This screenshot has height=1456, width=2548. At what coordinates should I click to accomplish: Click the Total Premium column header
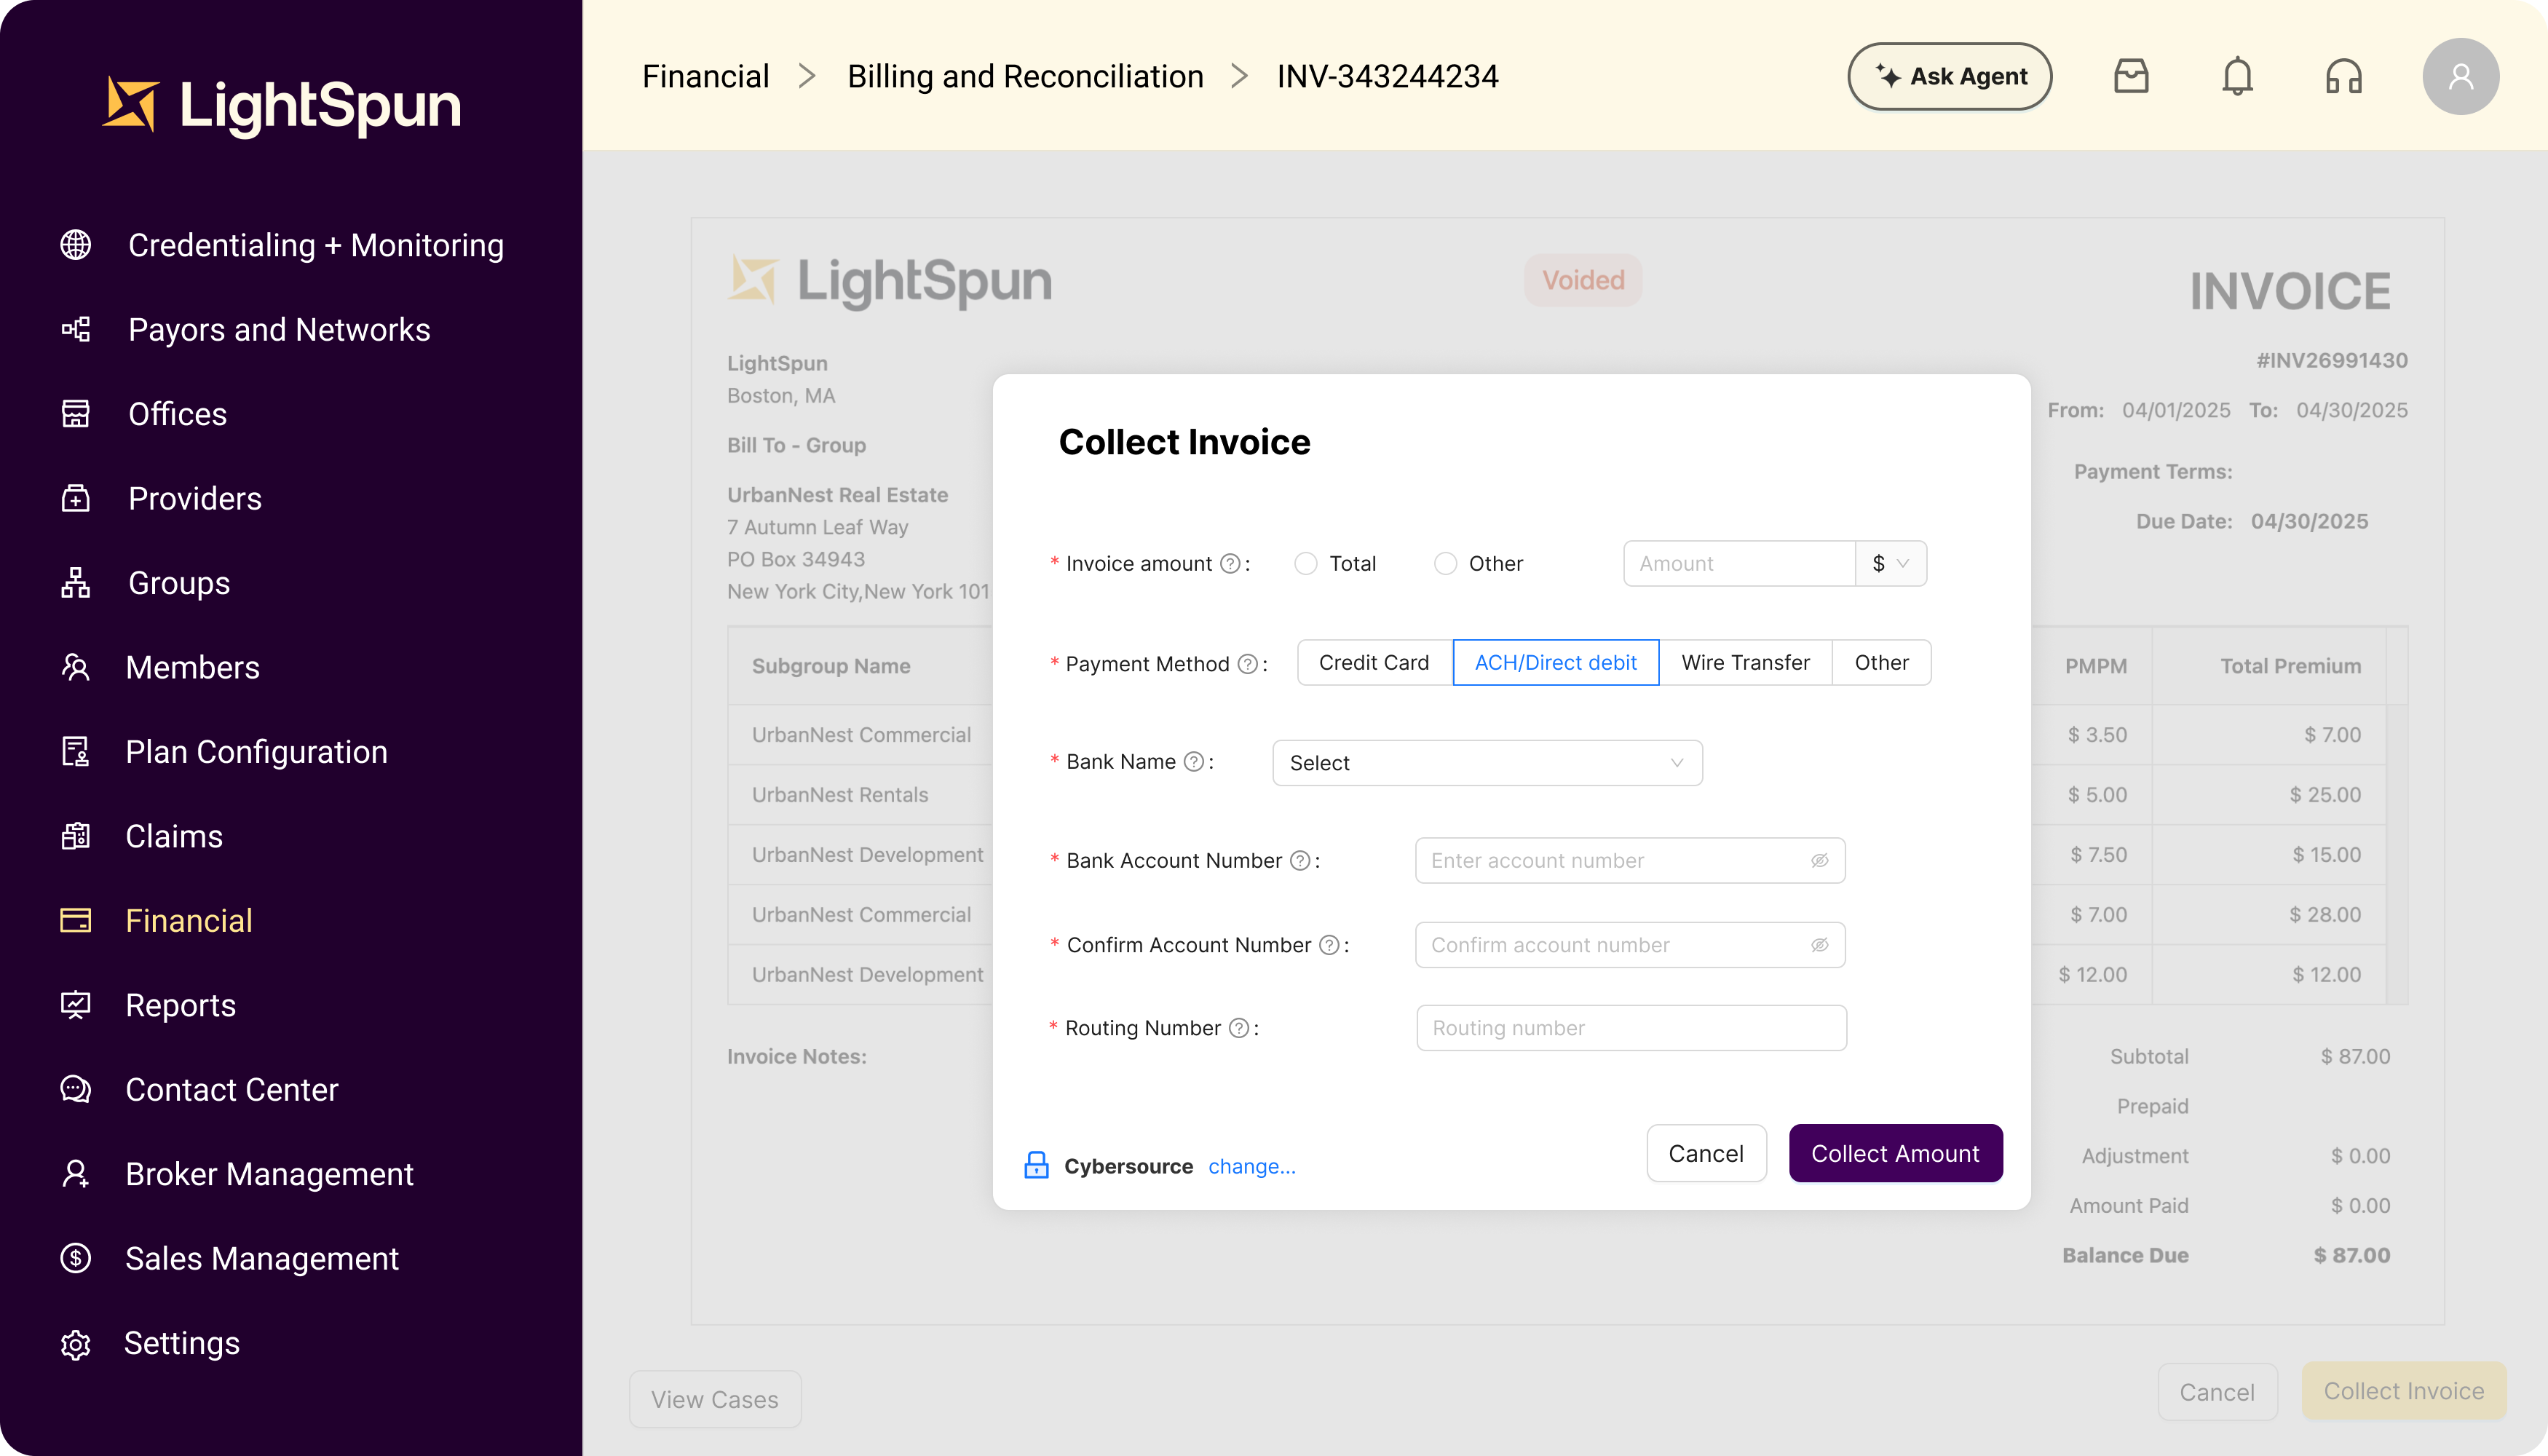tap(2290, 666)
